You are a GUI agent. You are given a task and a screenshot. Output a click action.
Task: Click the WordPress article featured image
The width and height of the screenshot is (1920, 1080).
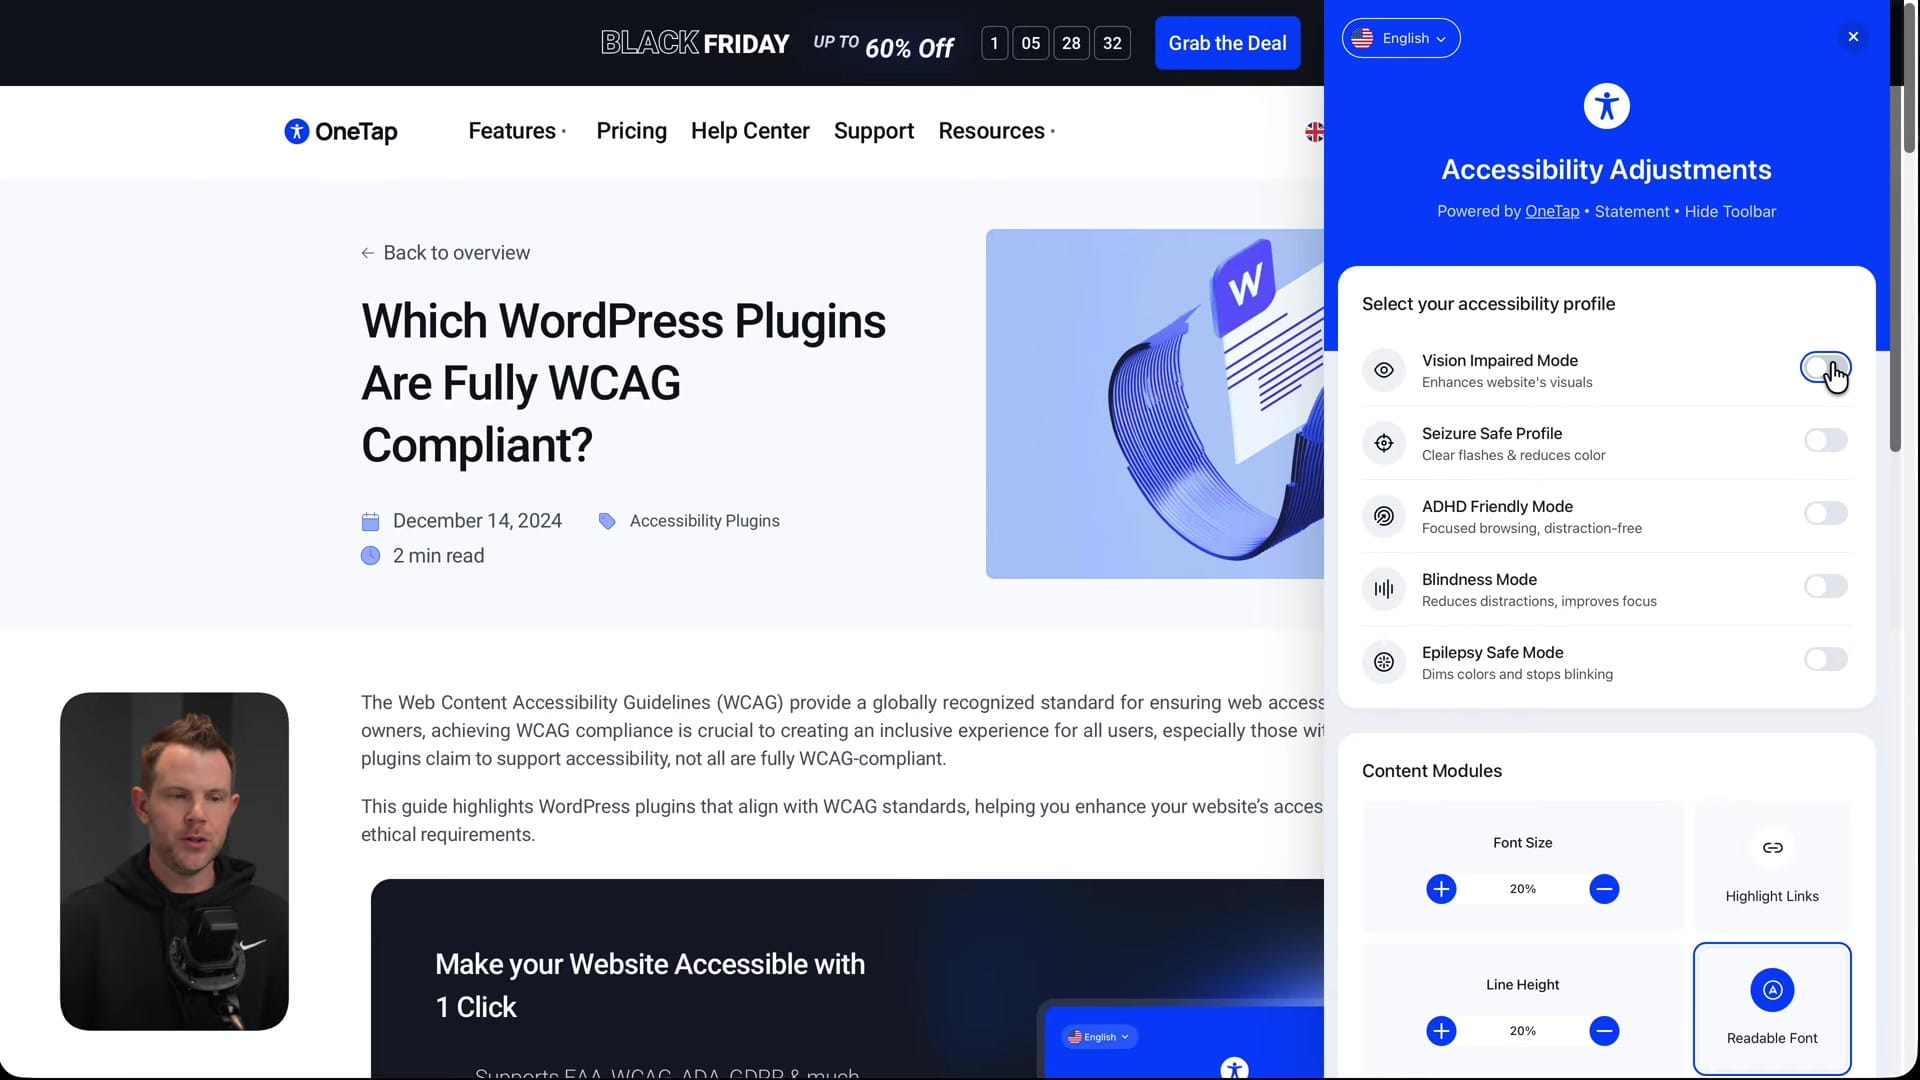pos(1155,404)
